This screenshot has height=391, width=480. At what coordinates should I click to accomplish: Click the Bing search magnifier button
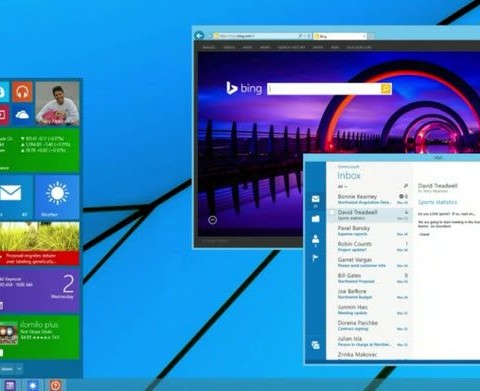[x=386, y=89]
